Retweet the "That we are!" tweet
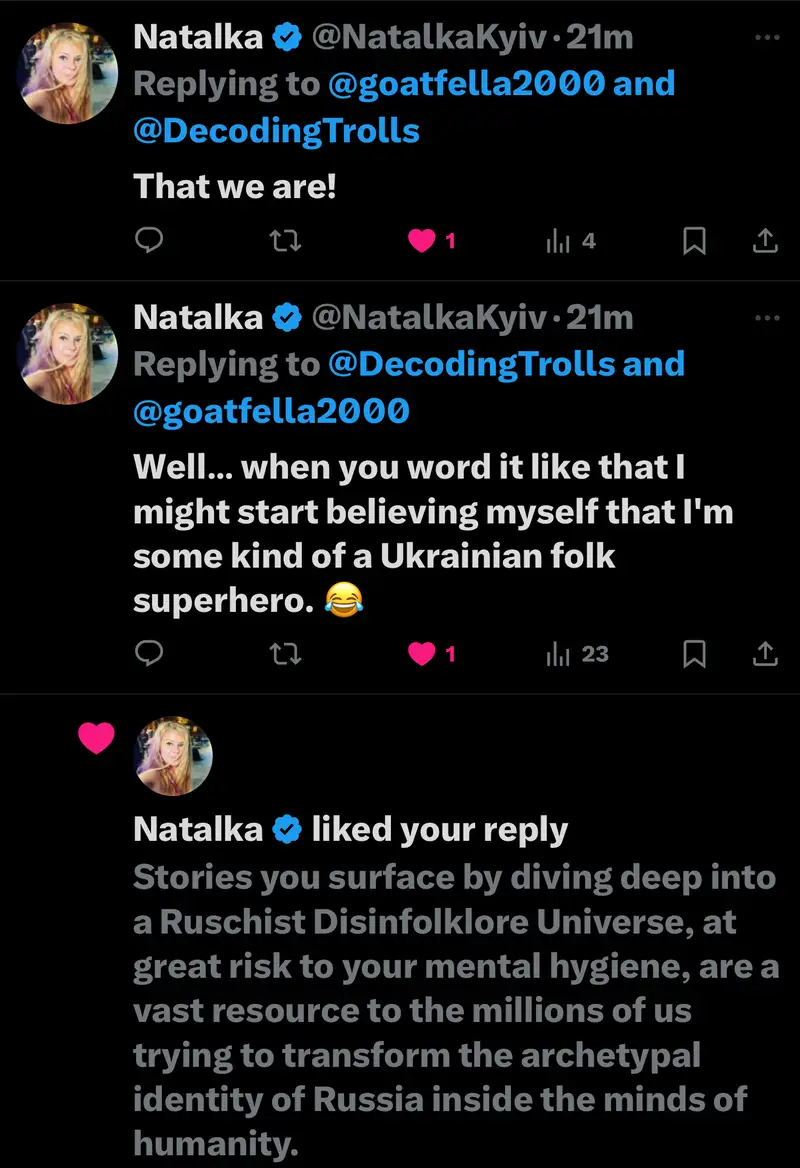 coord(286,240)
